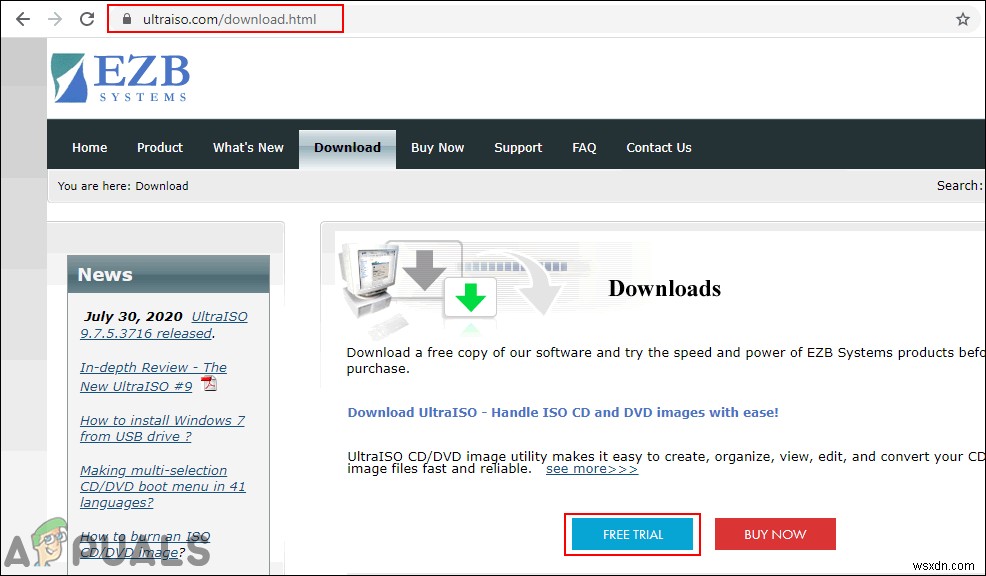
Task: Follow the see more>>> link
Action: (592, 469)
